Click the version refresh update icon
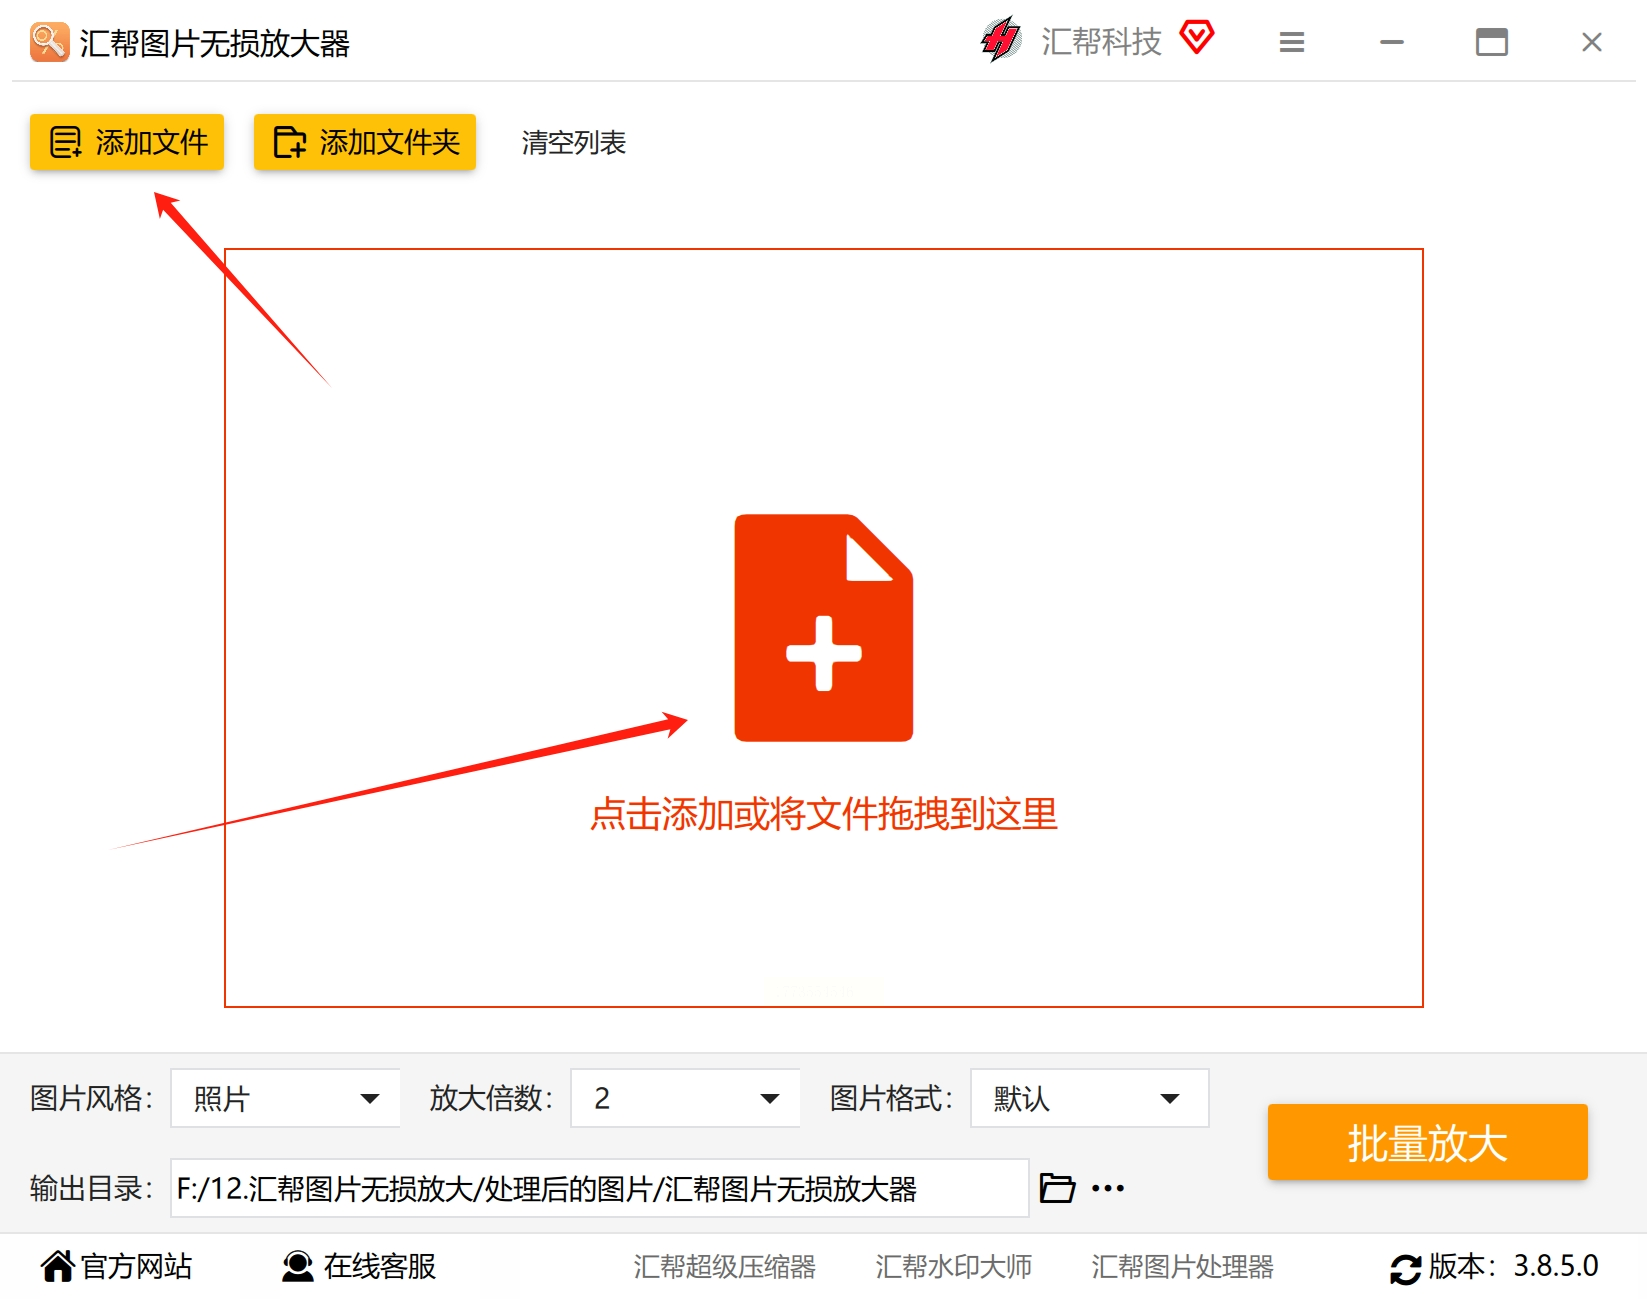This screenshot has width=1647, height=1299. tap(1406, 1269)
